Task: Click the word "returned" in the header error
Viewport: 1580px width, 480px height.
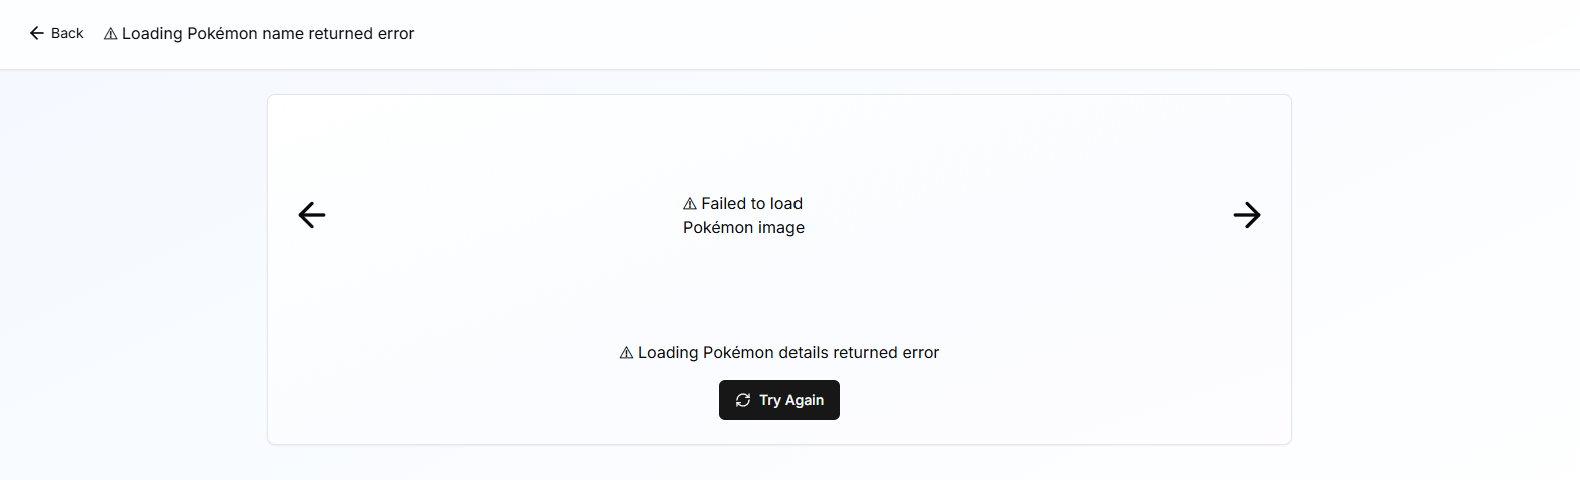Action: pos(339,33)
